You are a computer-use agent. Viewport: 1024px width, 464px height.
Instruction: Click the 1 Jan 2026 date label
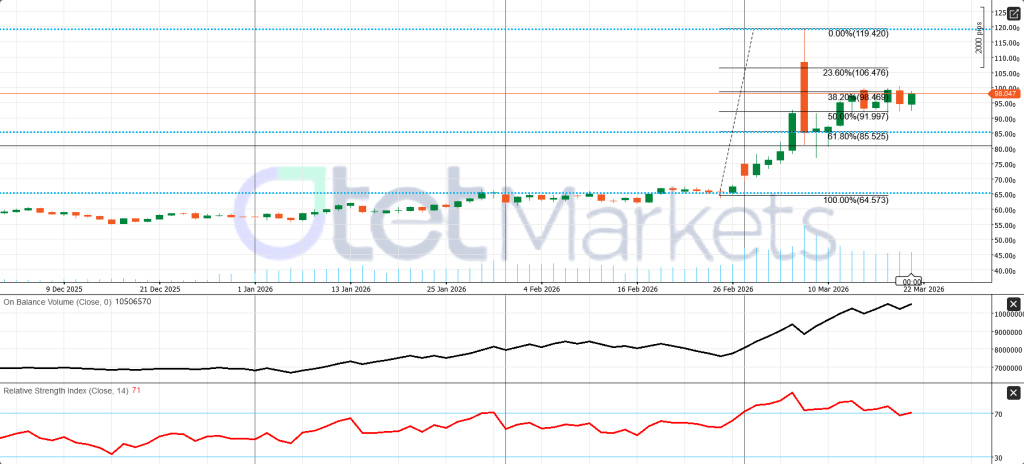(255, 289)
